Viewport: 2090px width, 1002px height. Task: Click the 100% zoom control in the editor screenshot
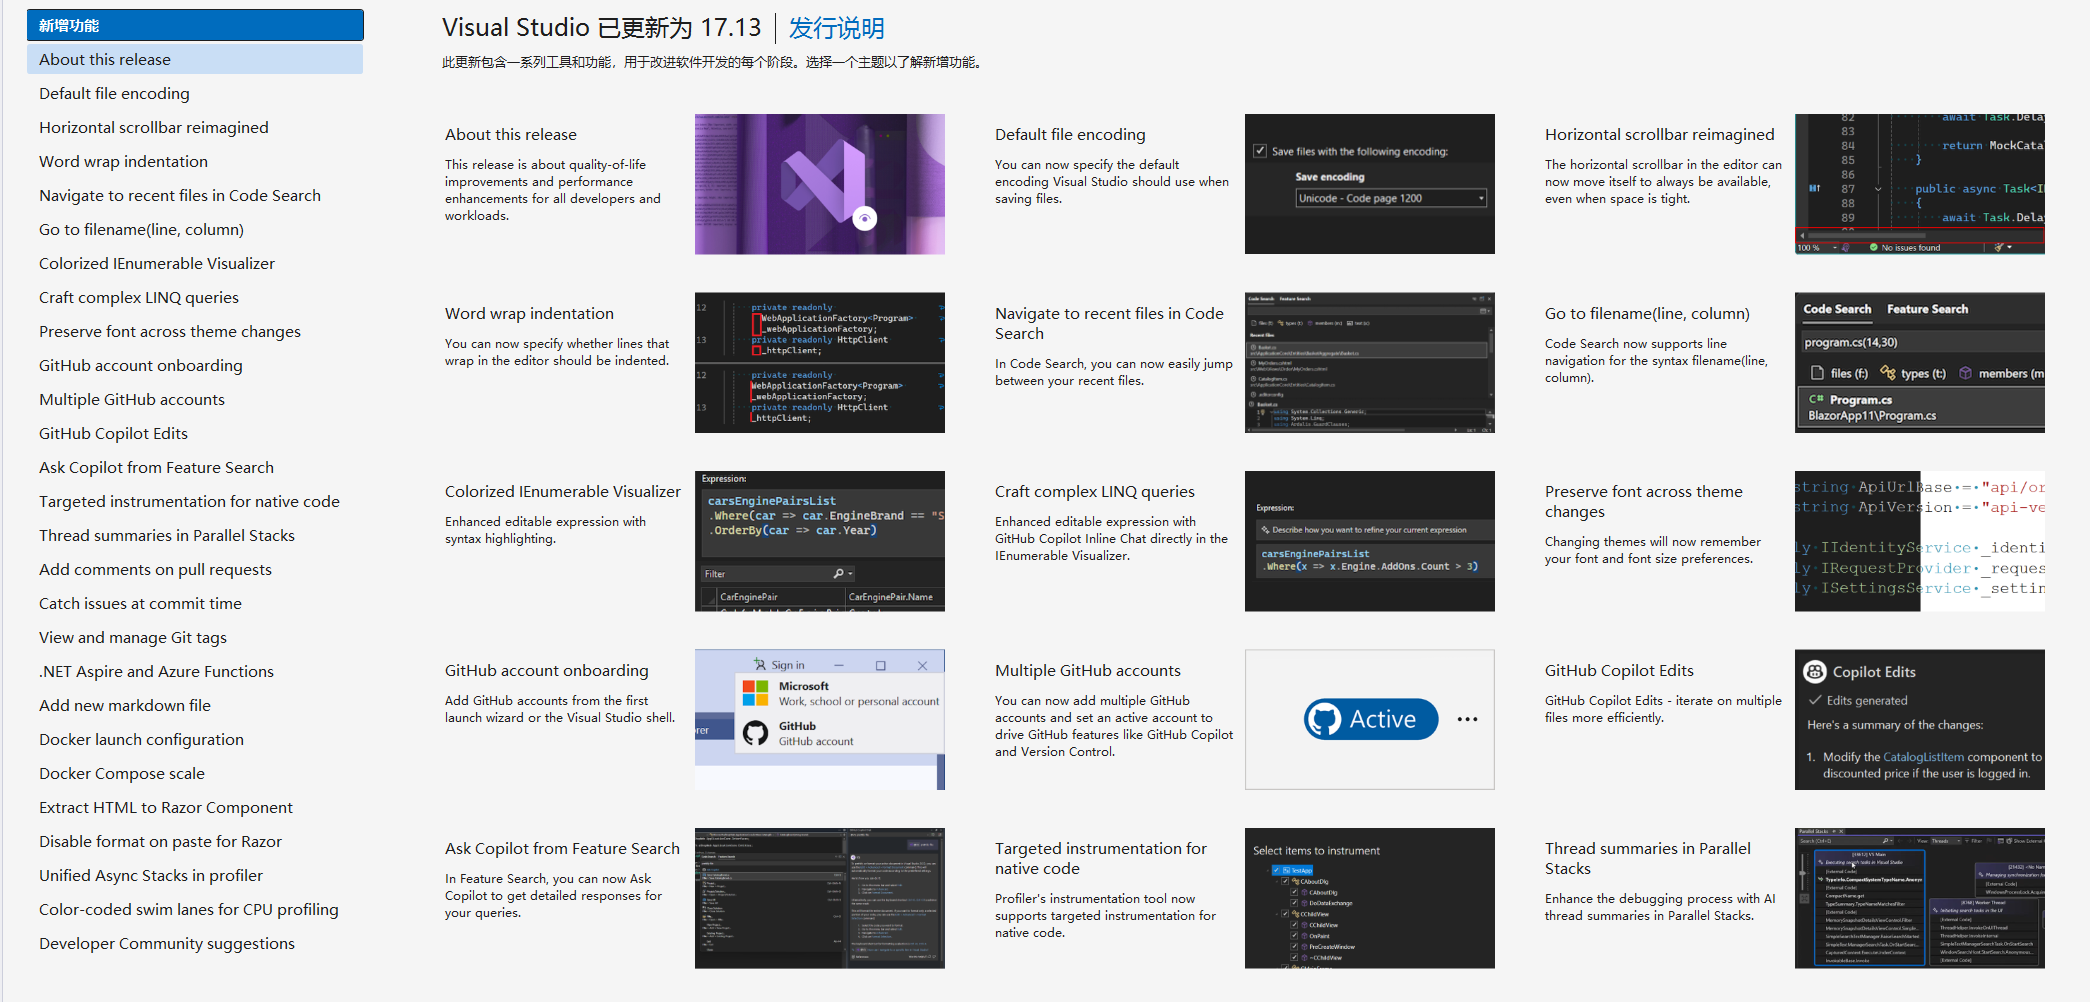tap(1810, 247)
